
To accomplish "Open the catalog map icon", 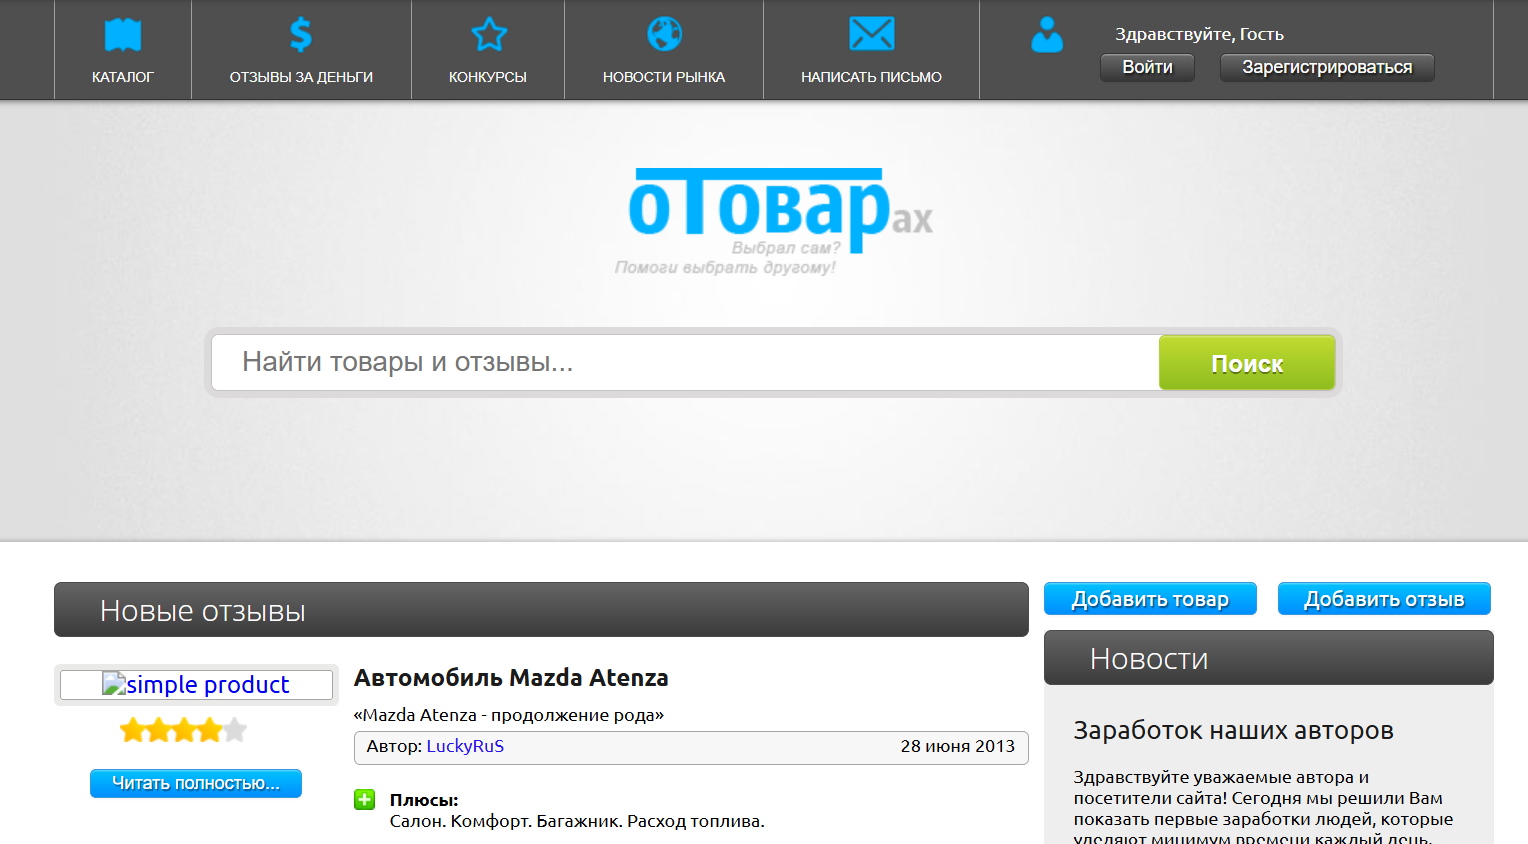I will (123, 35).
